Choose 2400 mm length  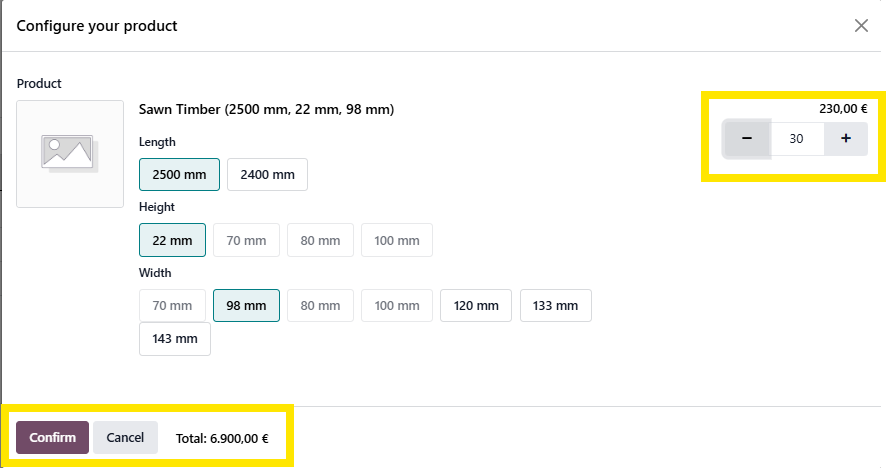[x=267, y=175]
